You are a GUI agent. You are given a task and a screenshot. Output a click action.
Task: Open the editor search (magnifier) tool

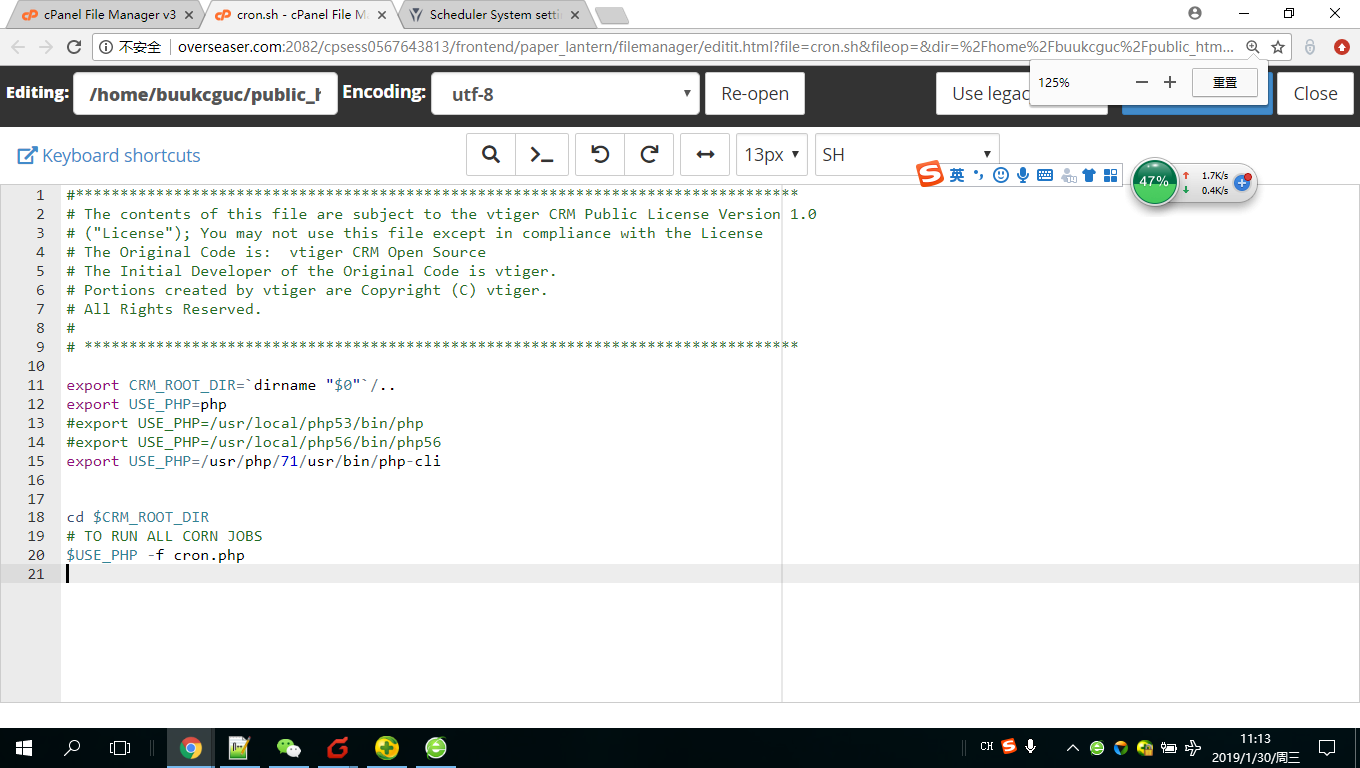[491, 155]
